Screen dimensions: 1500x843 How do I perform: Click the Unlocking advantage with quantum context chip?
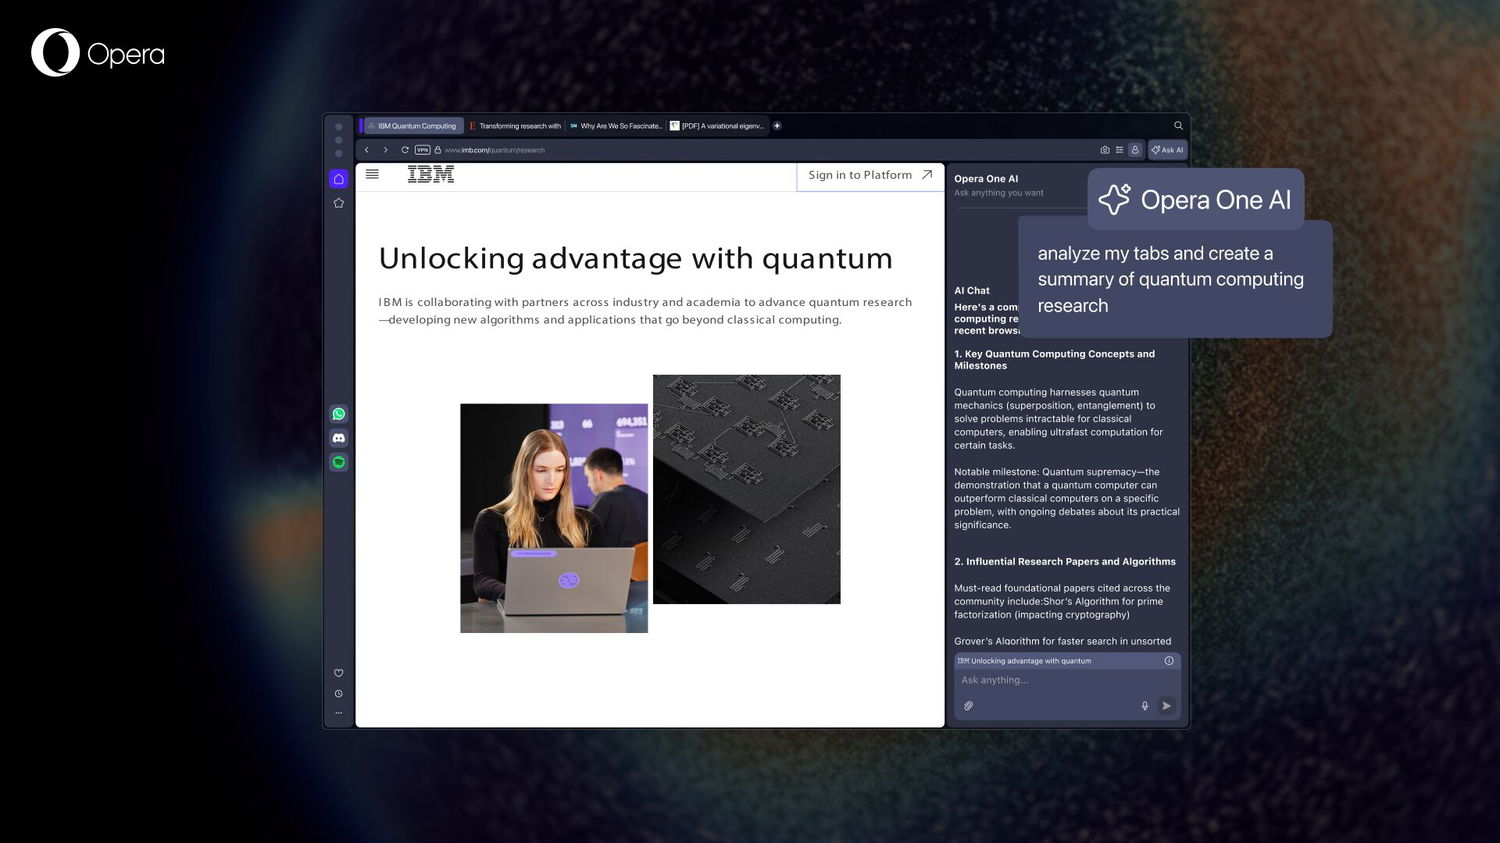click(x=1067, y=661)
